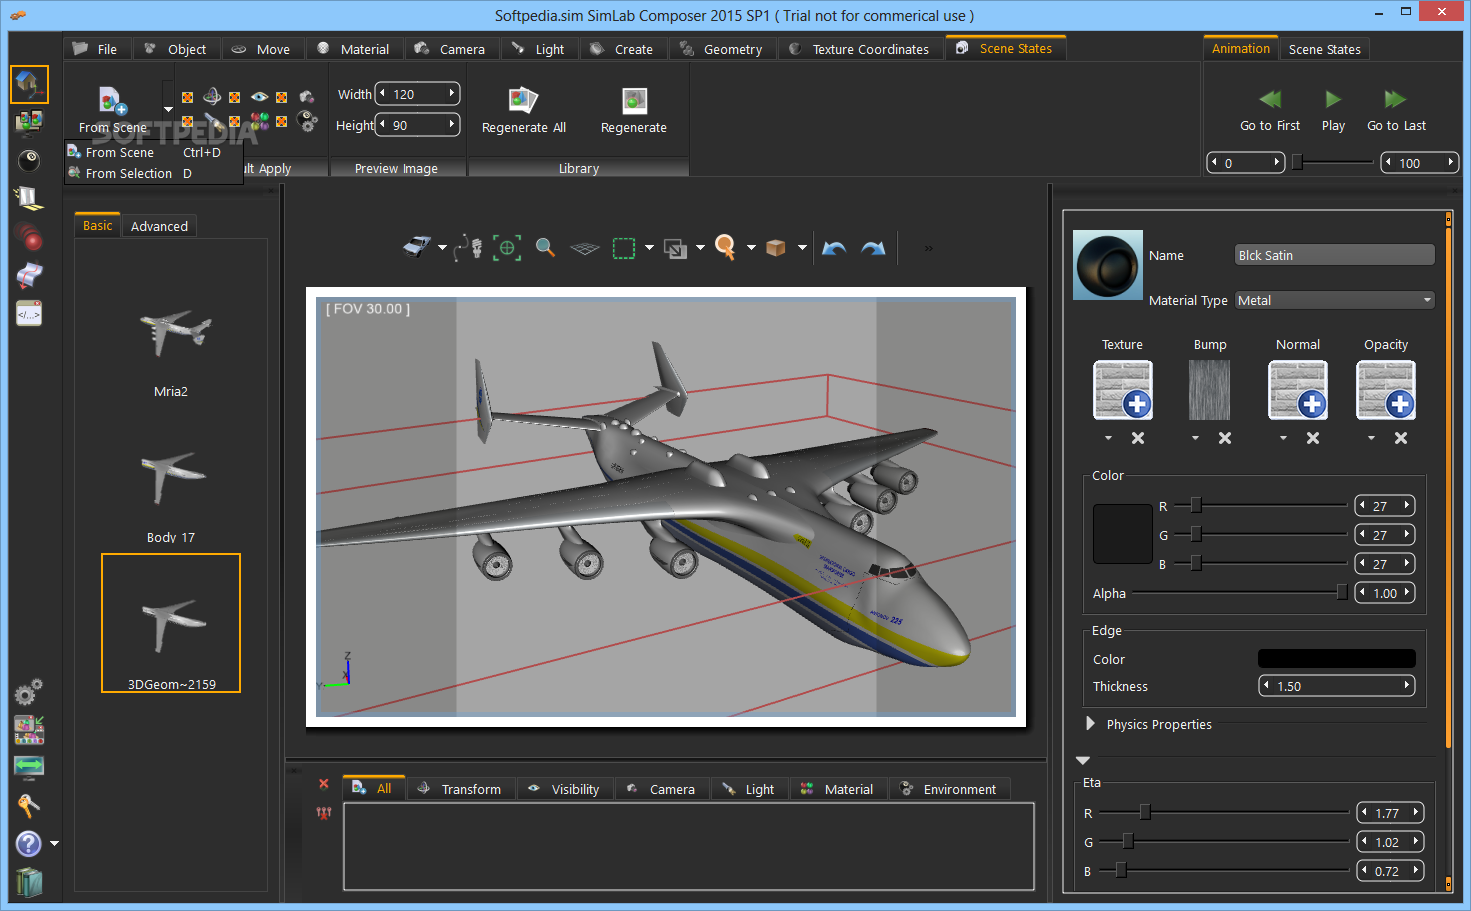
Task: Click the orange cursor pick-mode icon
Action: [726, 247]
